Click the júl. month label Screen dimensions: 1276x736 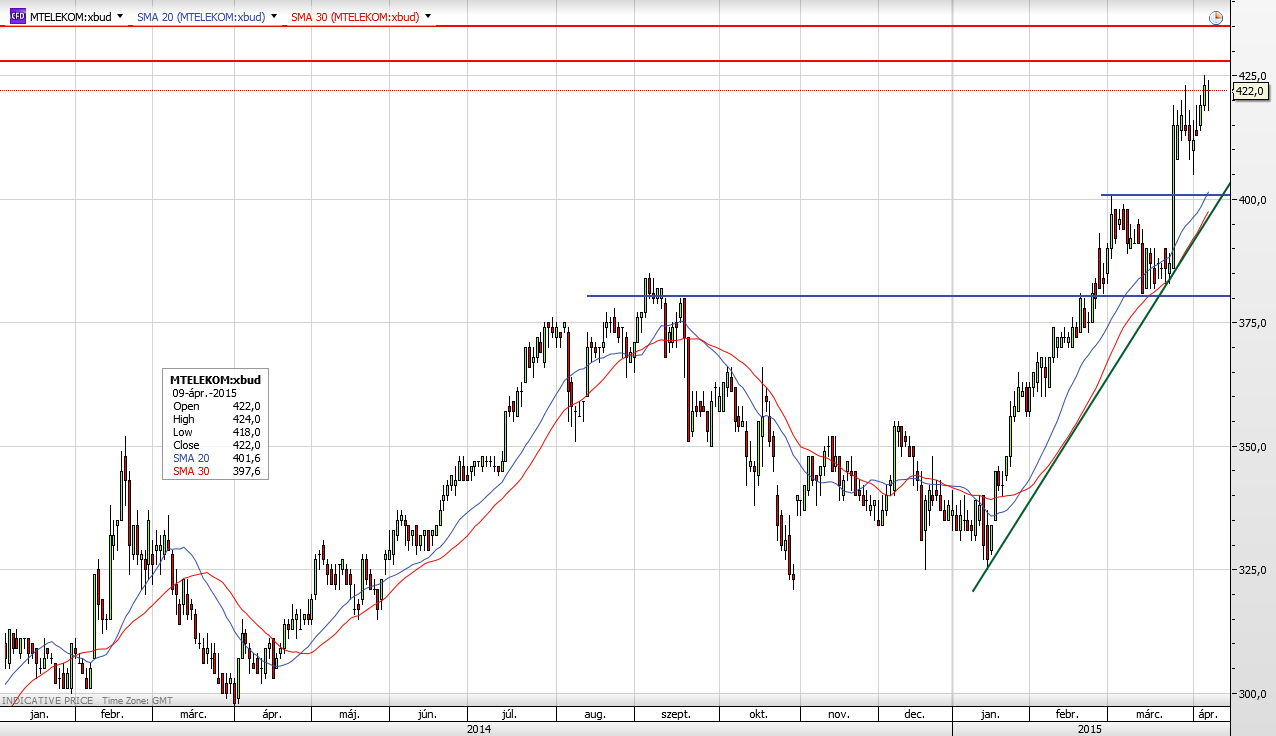click(508, 715)
